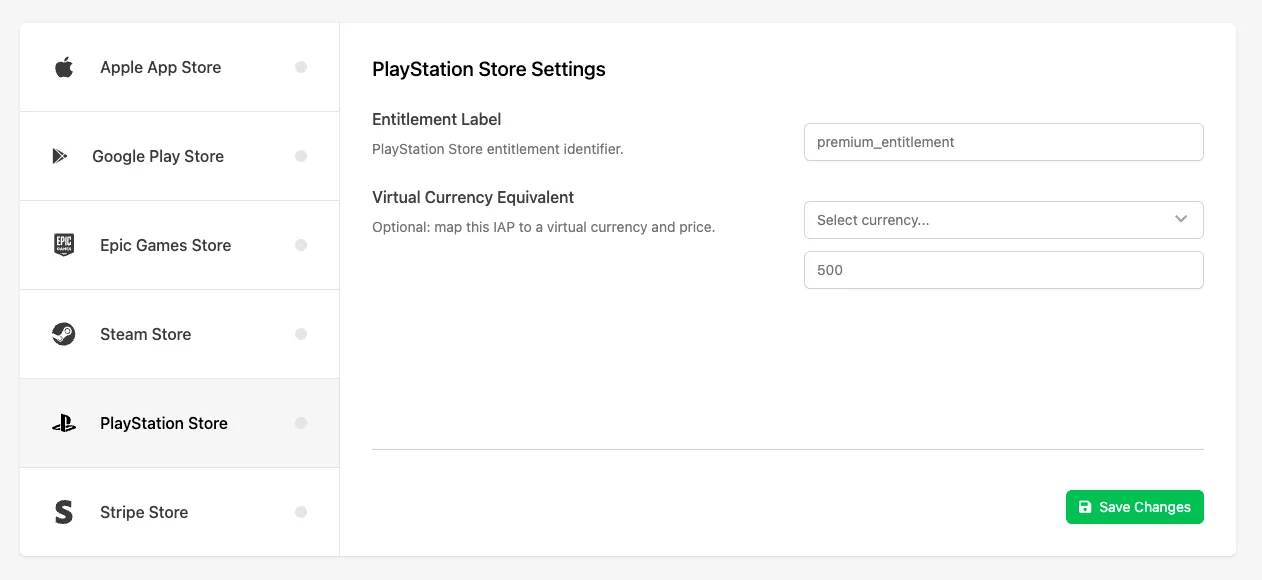Click the Epic Games Store status dot
The width and height of the screenshot is (1262, 580).
[x=301, y=245]
